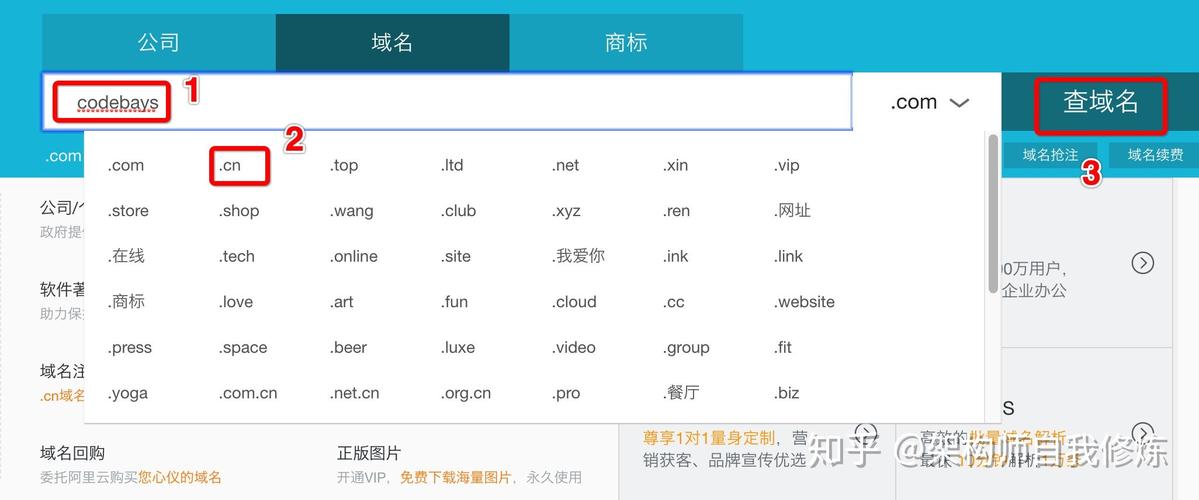Viewport: 1199px width, 500px height.
Task: Open the 尊享1对1量身定制 link
Action: (708, 438)
